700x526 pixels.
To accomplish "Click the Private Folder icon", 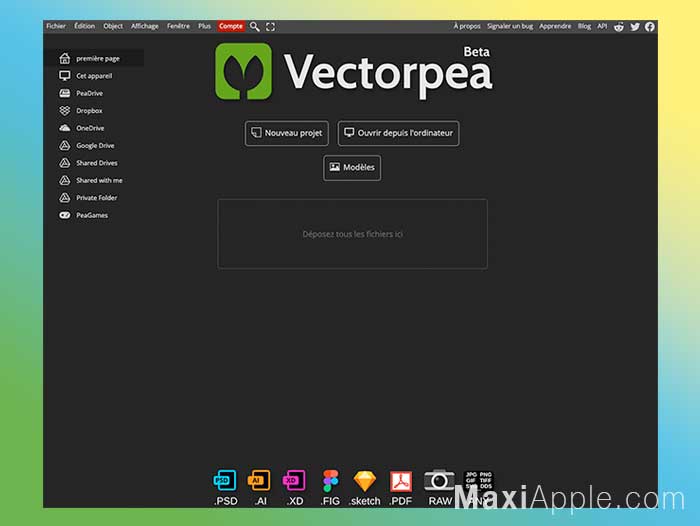I will (x=65, y=197).
